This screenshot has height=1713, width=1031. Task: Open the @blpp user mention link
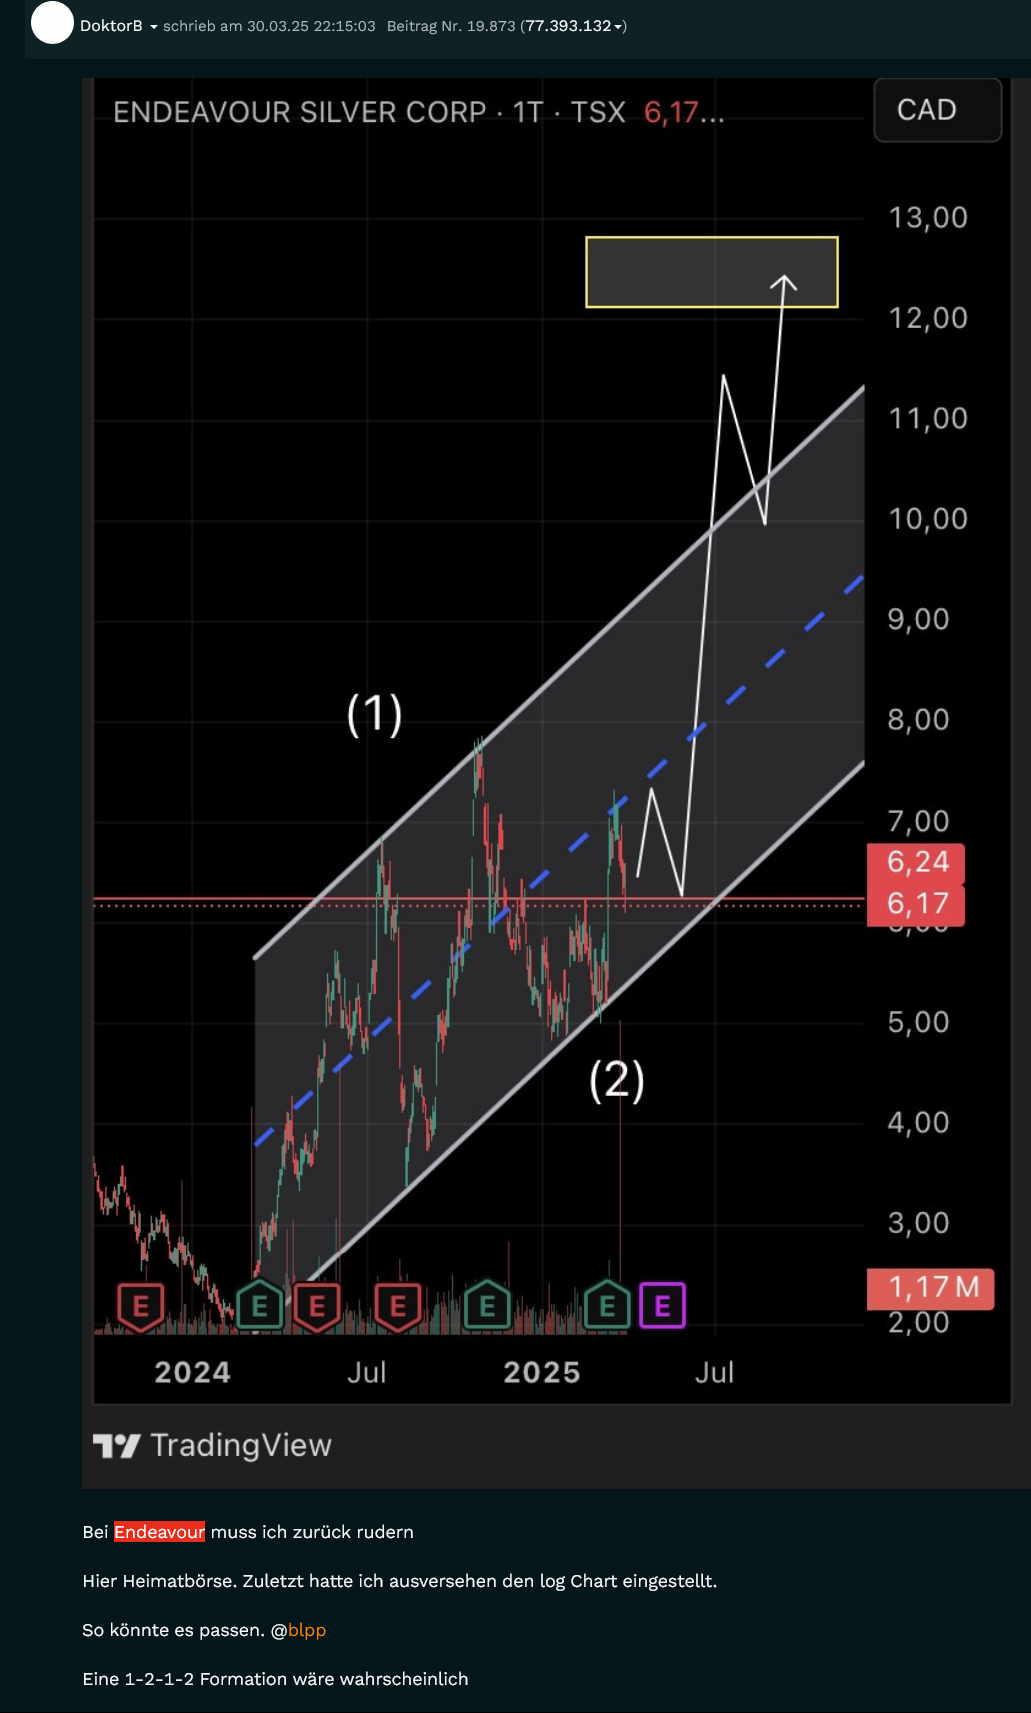pos(307,1630)
